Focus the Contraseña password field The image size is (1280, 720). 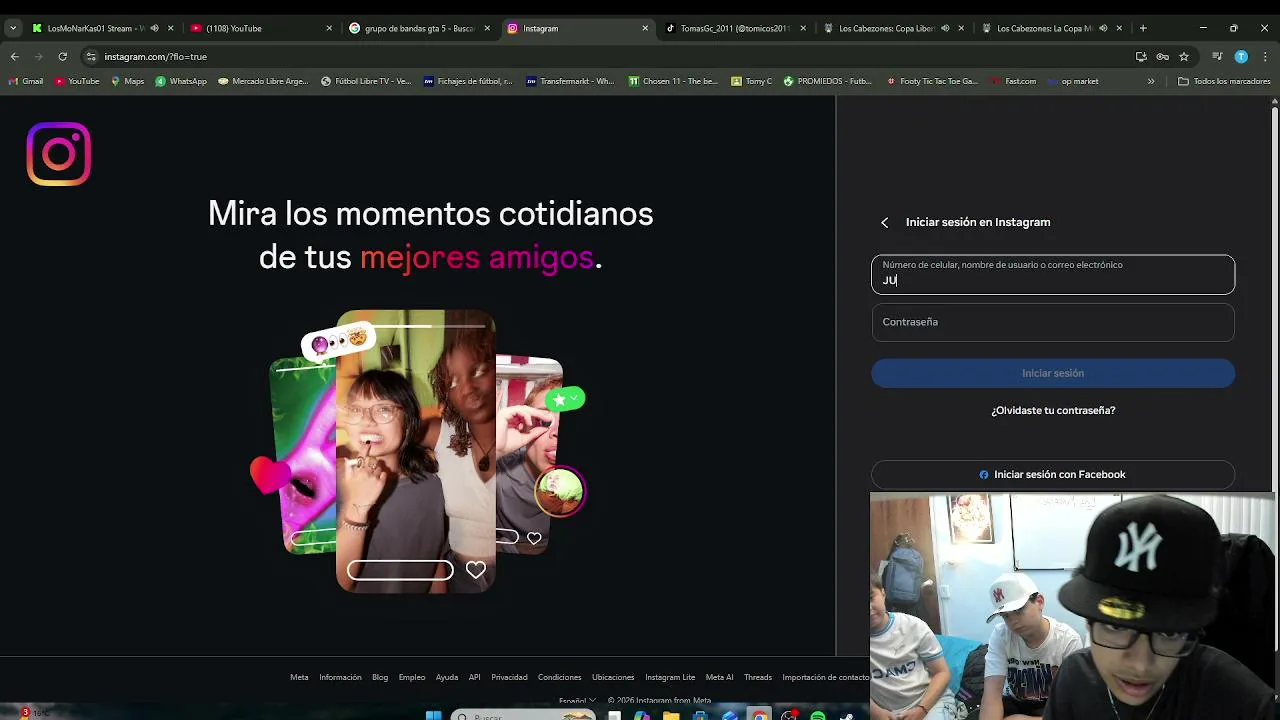coord(1053,322)
